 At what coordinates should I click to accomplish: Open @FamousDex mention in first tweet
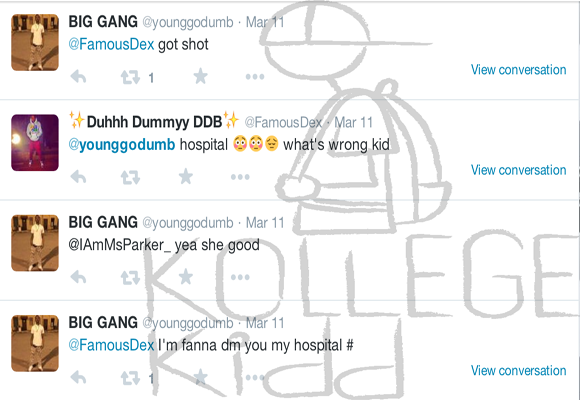click(111, 44)
